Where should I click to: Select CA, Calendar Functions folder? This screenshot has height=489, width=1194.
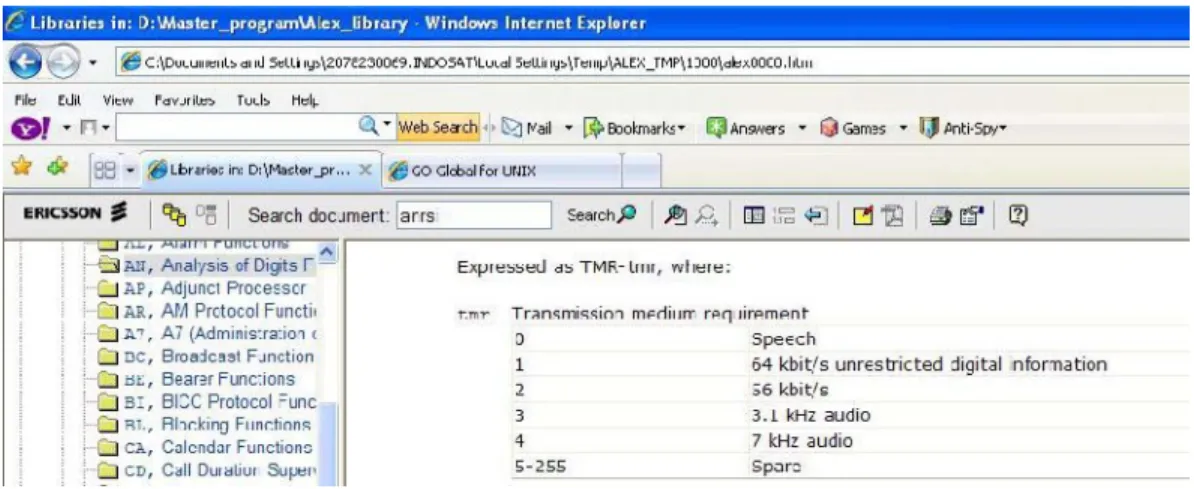[205, 447]
